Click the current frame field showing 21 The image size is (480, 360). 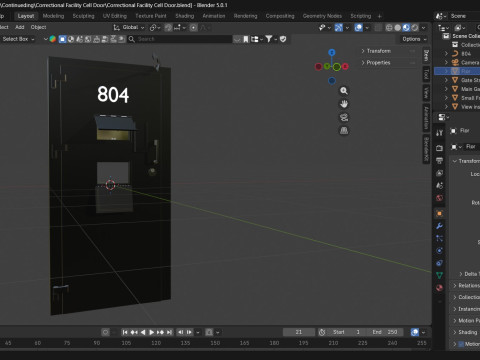pos(299,332)
